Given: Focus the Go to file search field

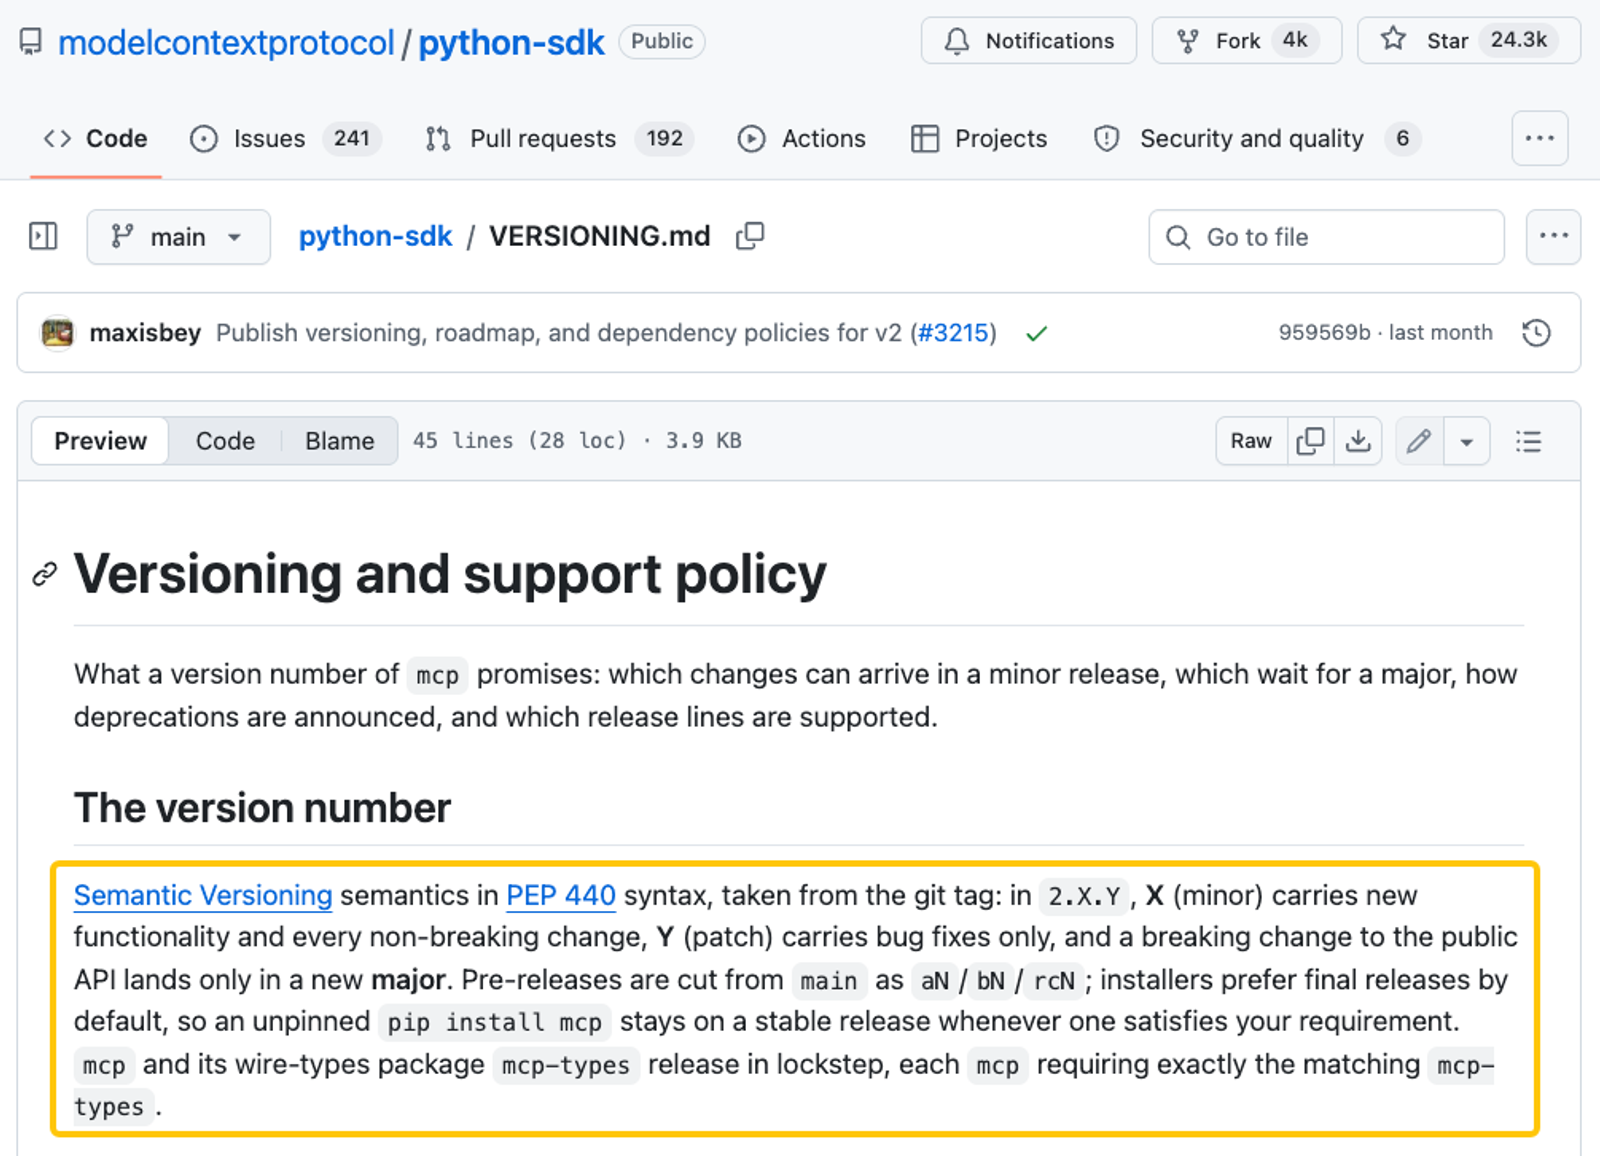Looking at the screenshot, I should click(1326, 237).
